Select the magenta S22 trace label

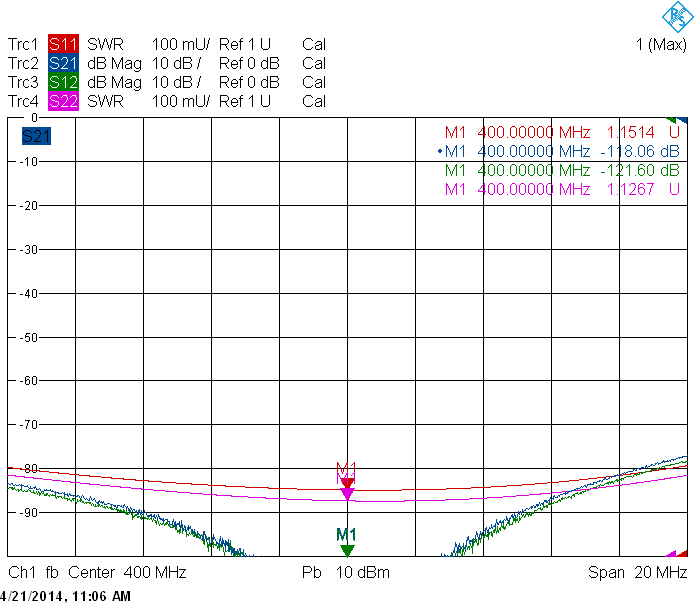[x=63, y=102]
